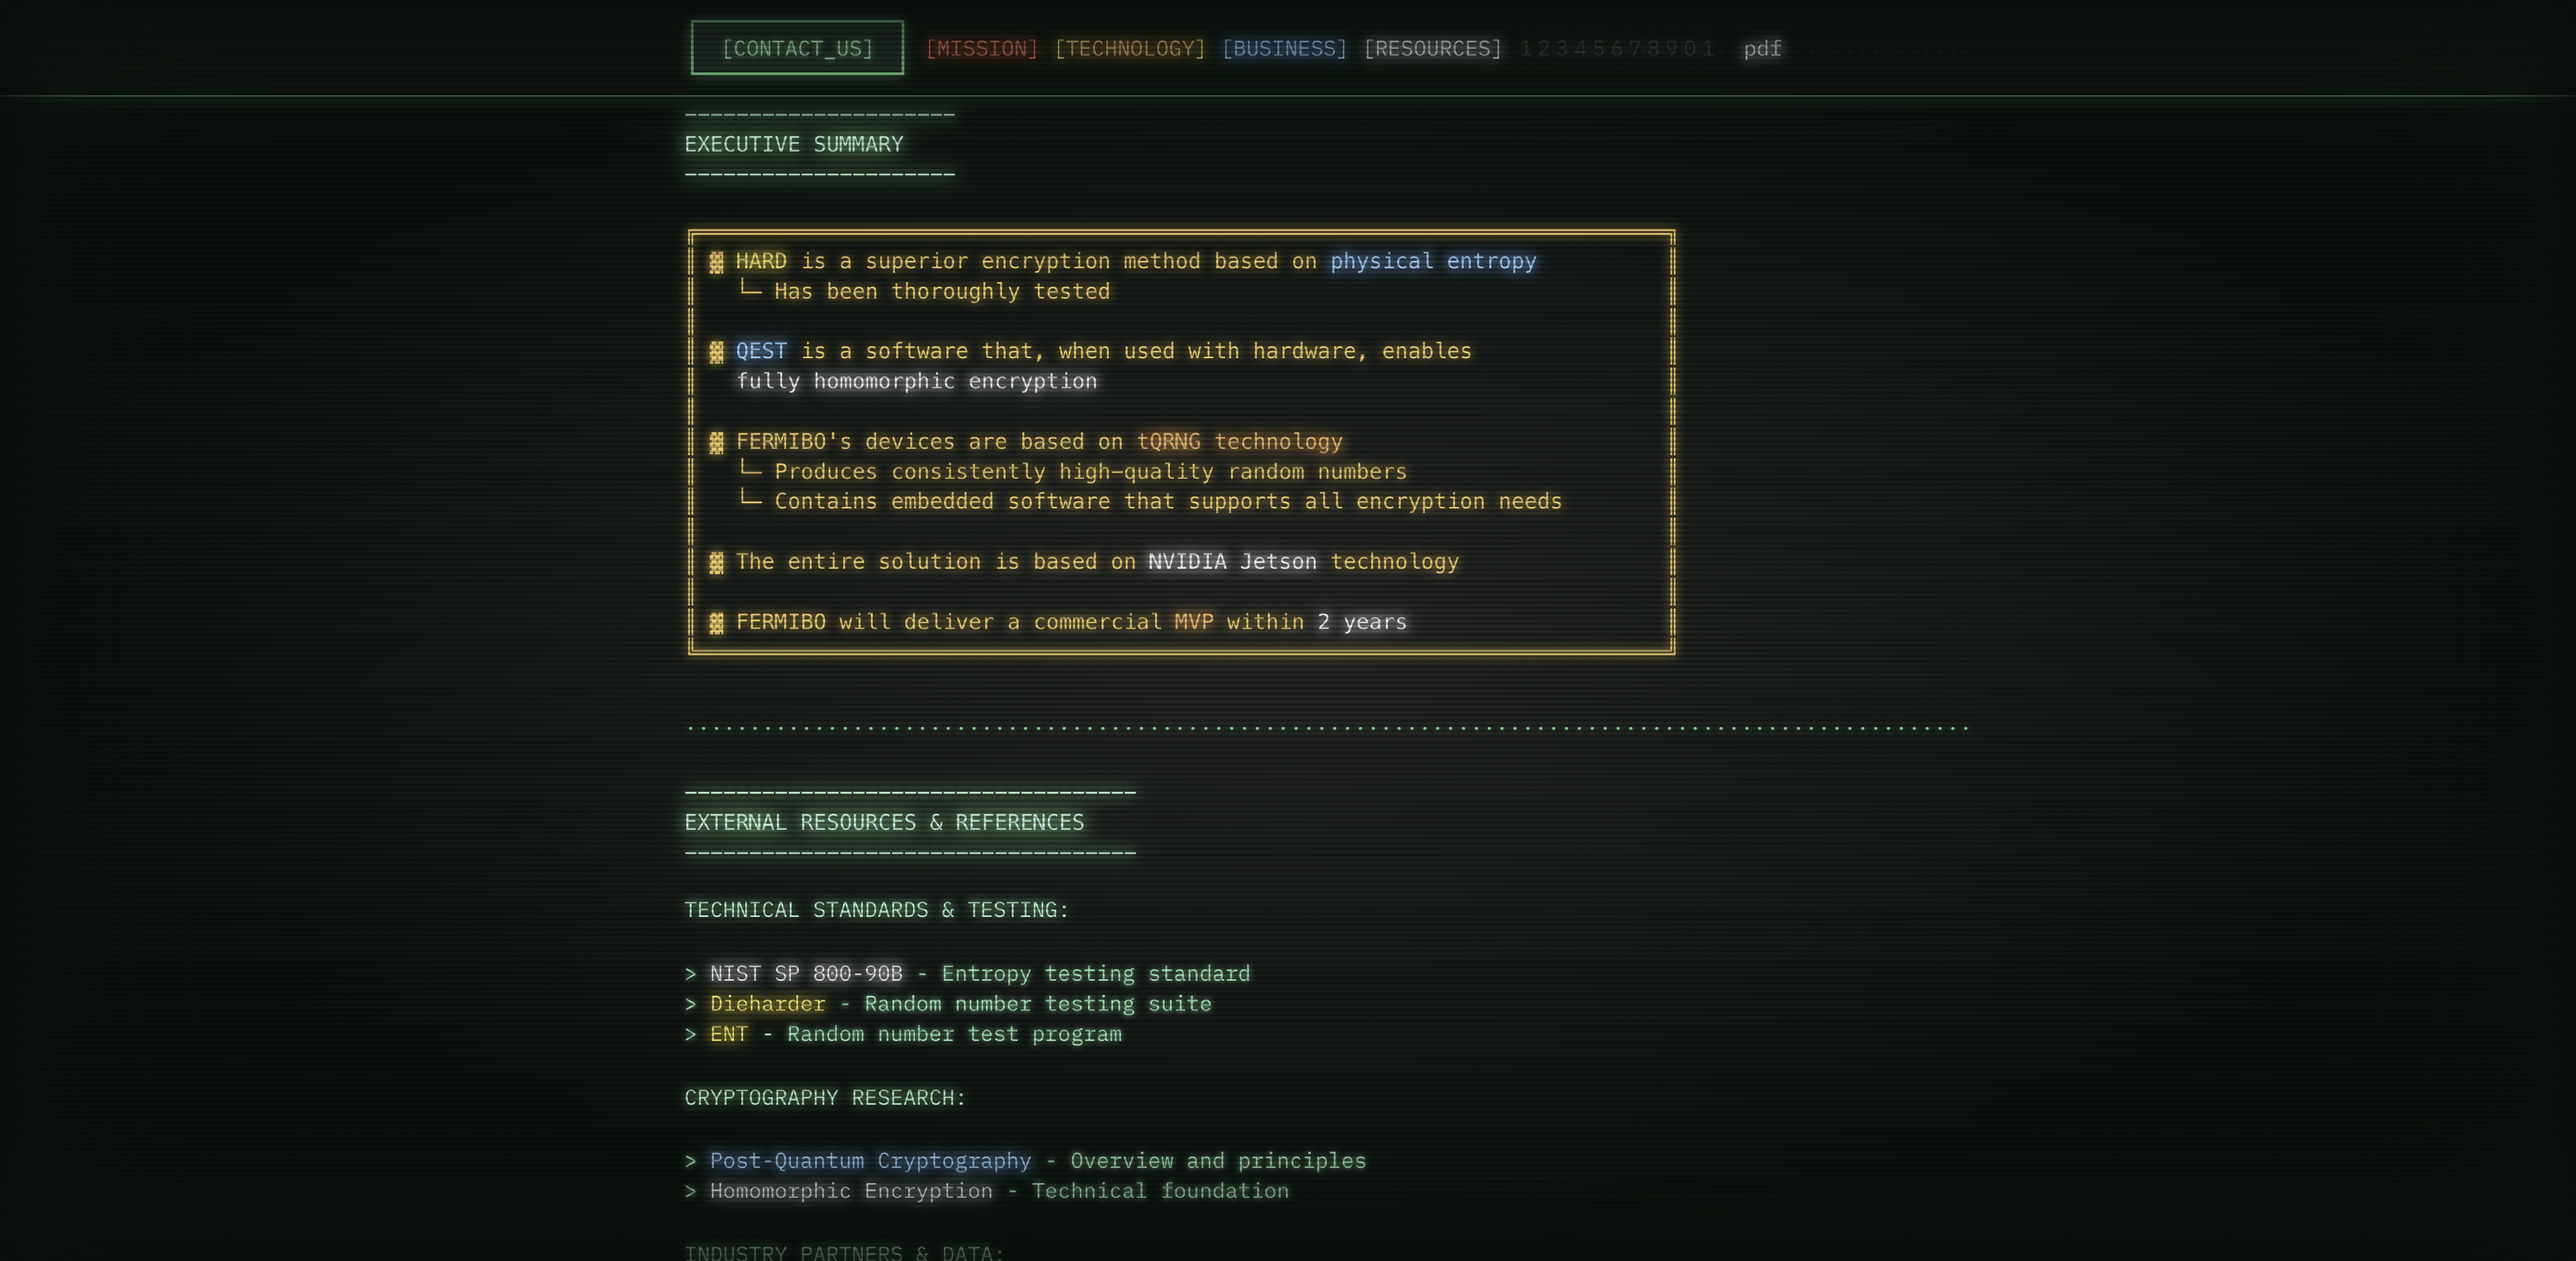Switch to the BUSINESS section
The width and height of the screenshot is (2576, 1261).
point(1284,48)
